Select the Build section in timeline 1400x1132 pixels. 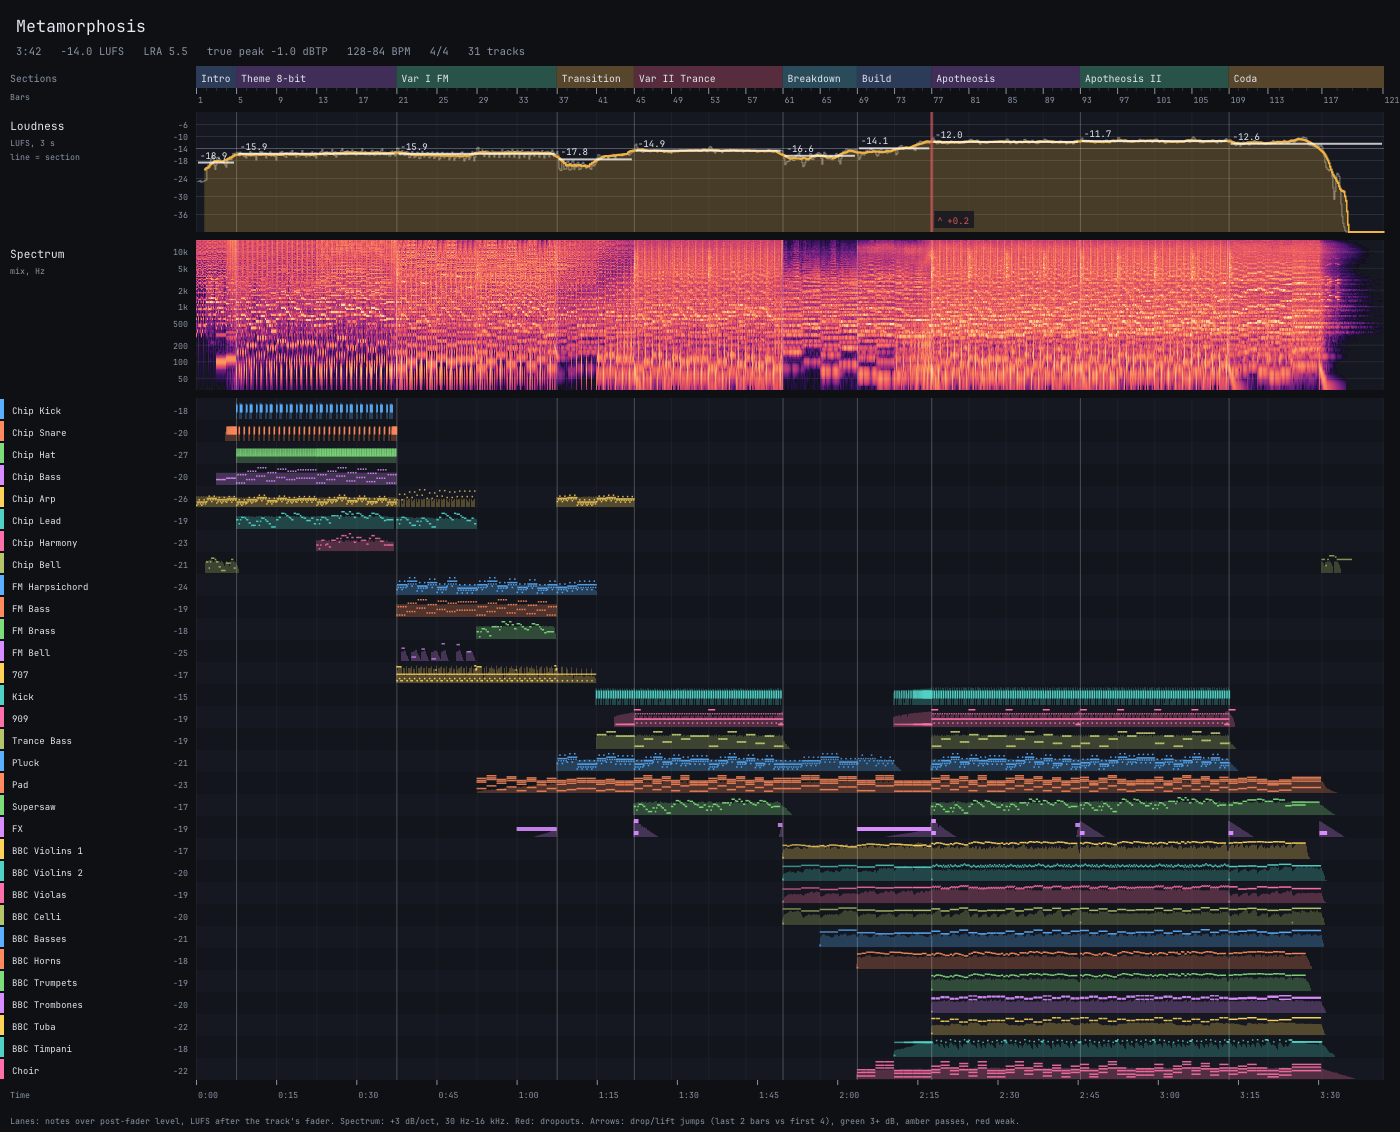(x=894, y=78)
